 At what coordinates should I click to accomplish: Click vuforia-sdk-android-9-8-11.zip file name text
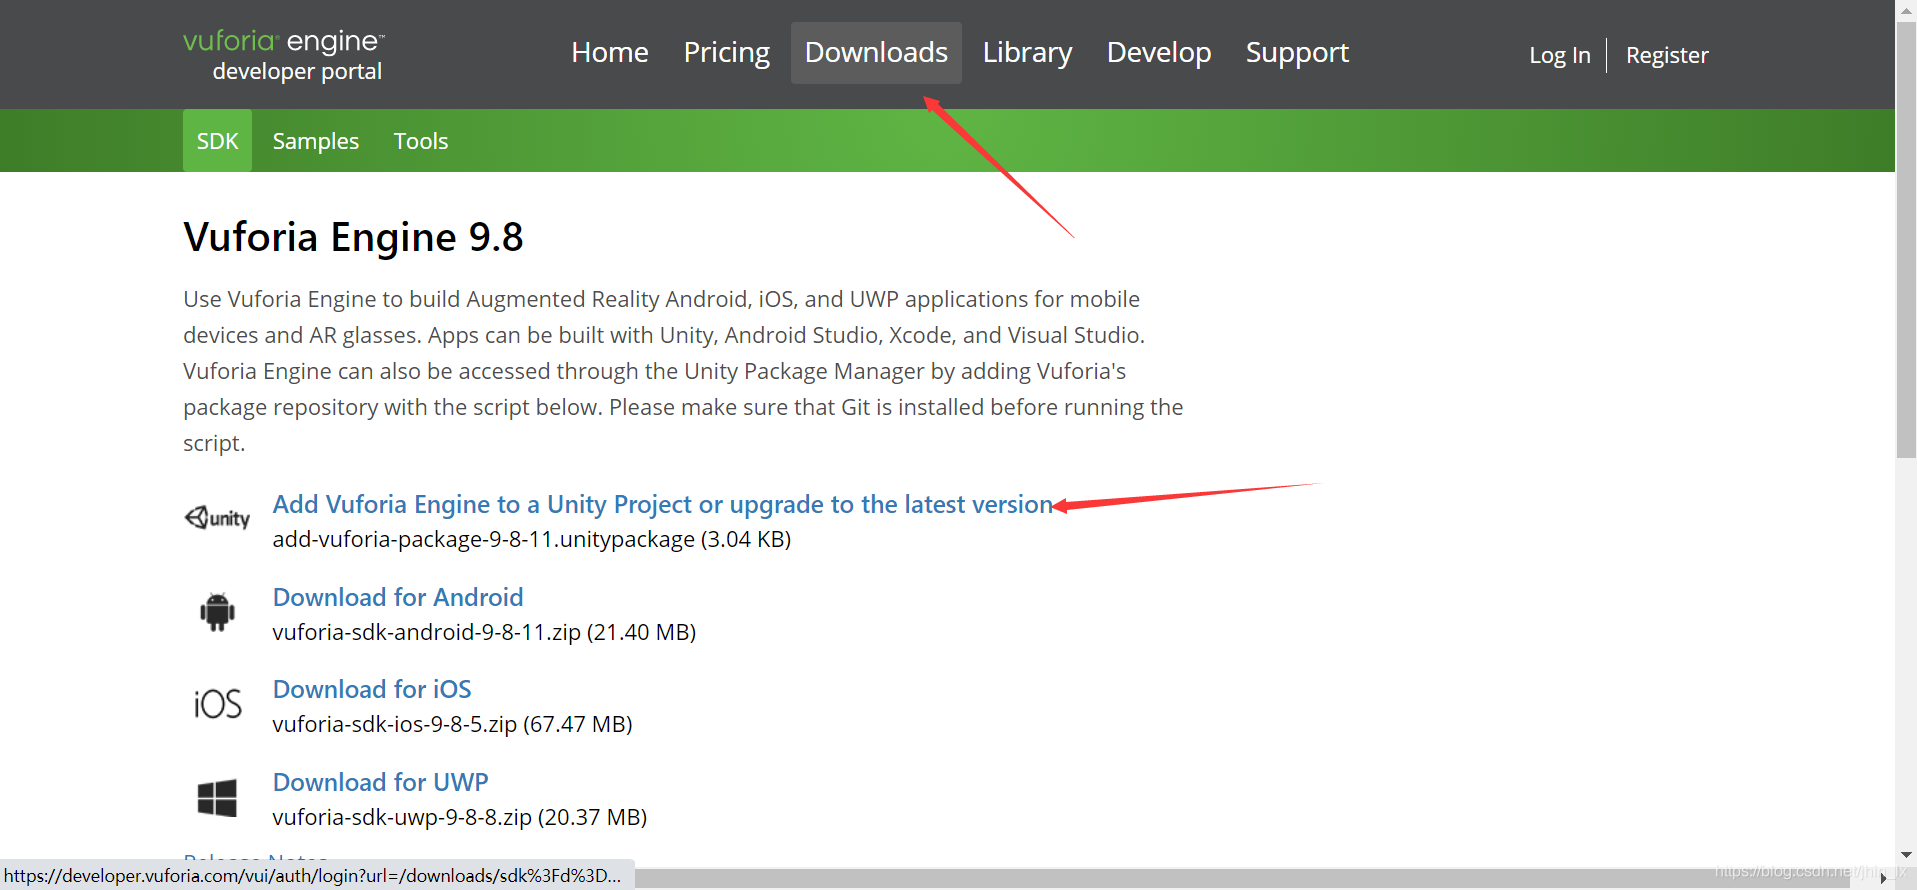coord(426,632)
